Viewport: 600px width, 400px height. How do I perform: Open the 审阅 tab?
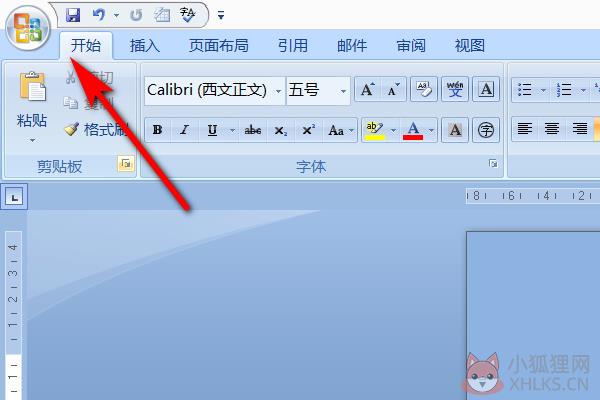(x=411, y=46)
